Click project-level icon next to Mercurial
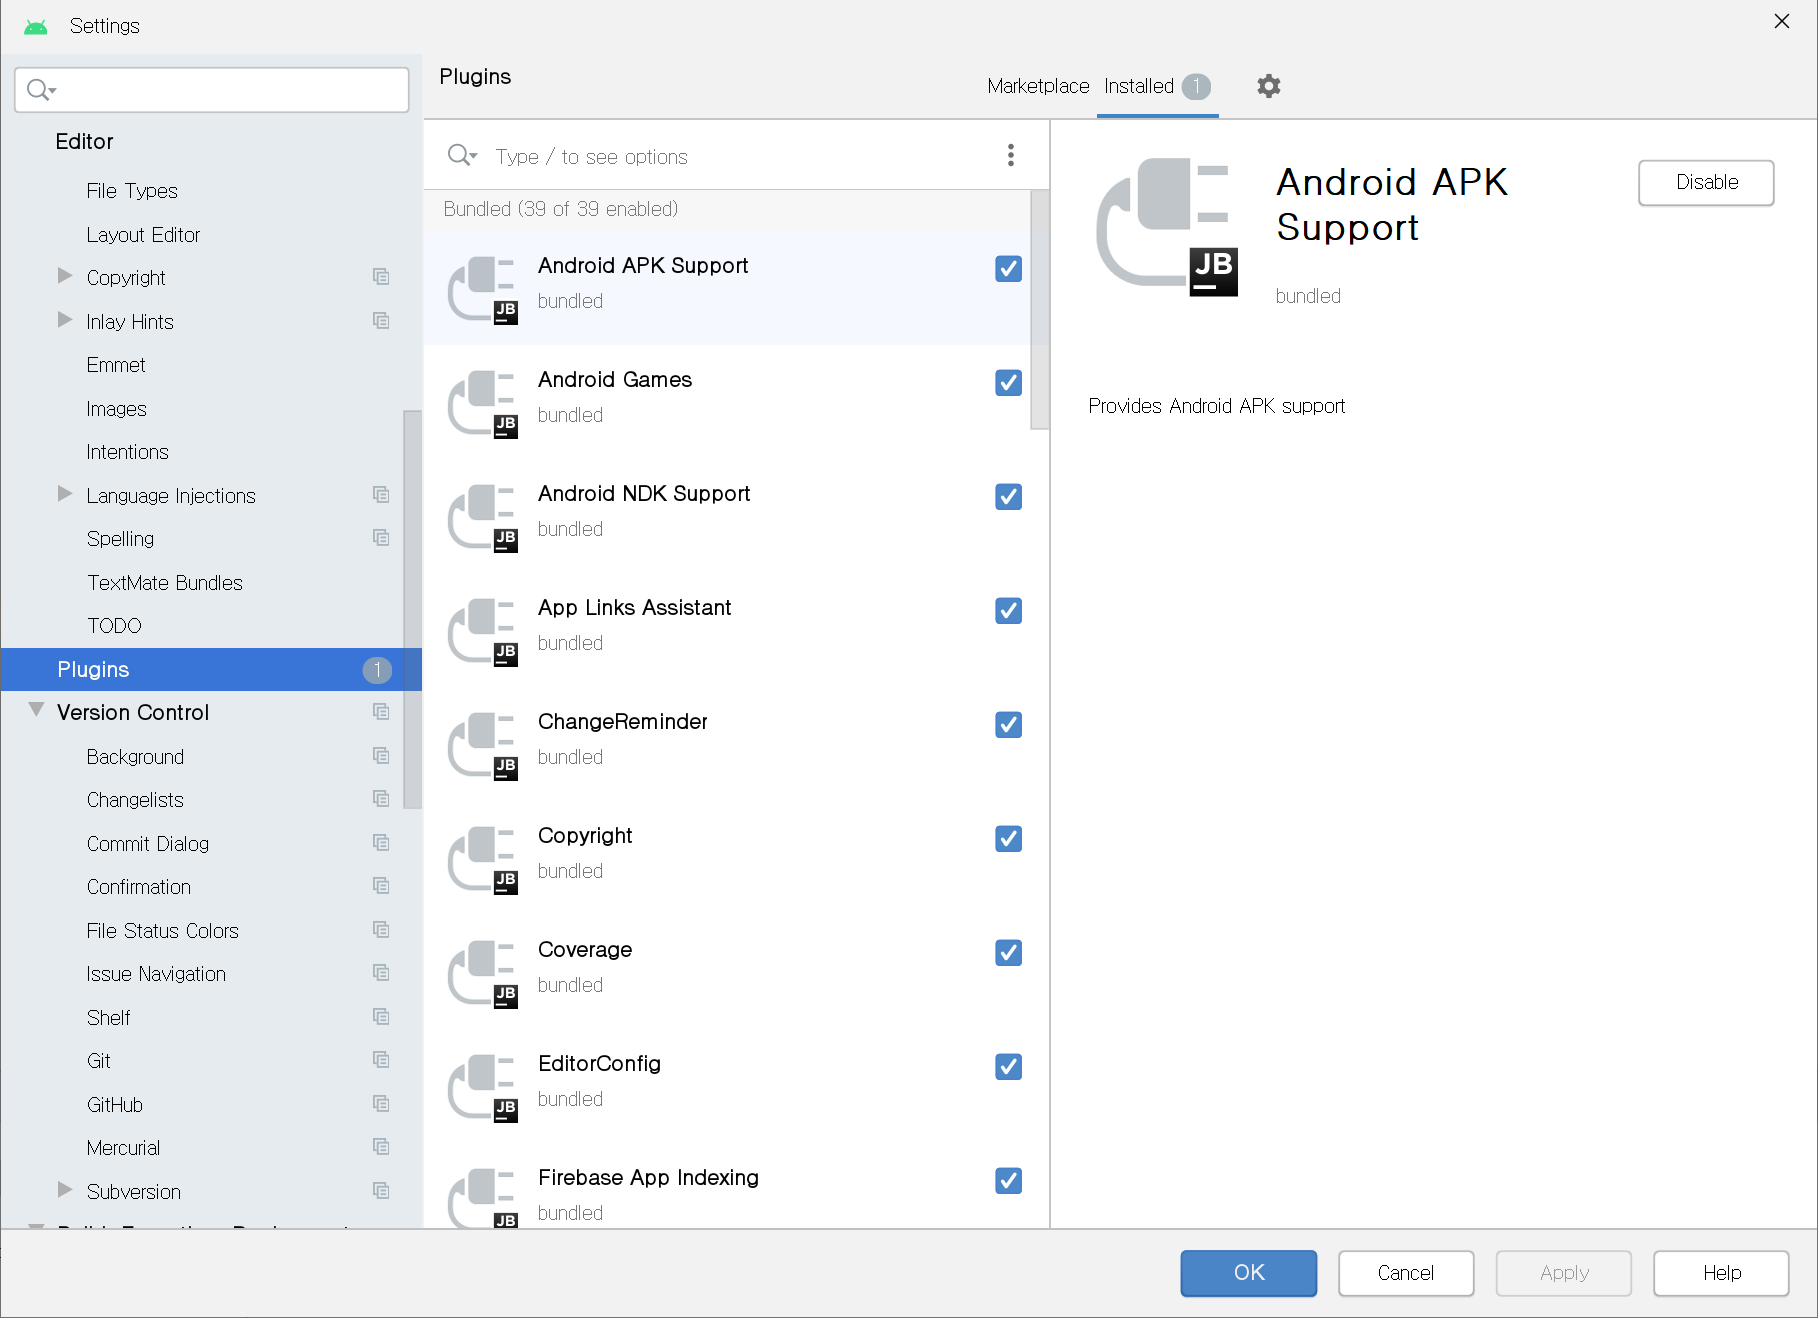1818x1318 pixels. click(x=381, y=1147)
